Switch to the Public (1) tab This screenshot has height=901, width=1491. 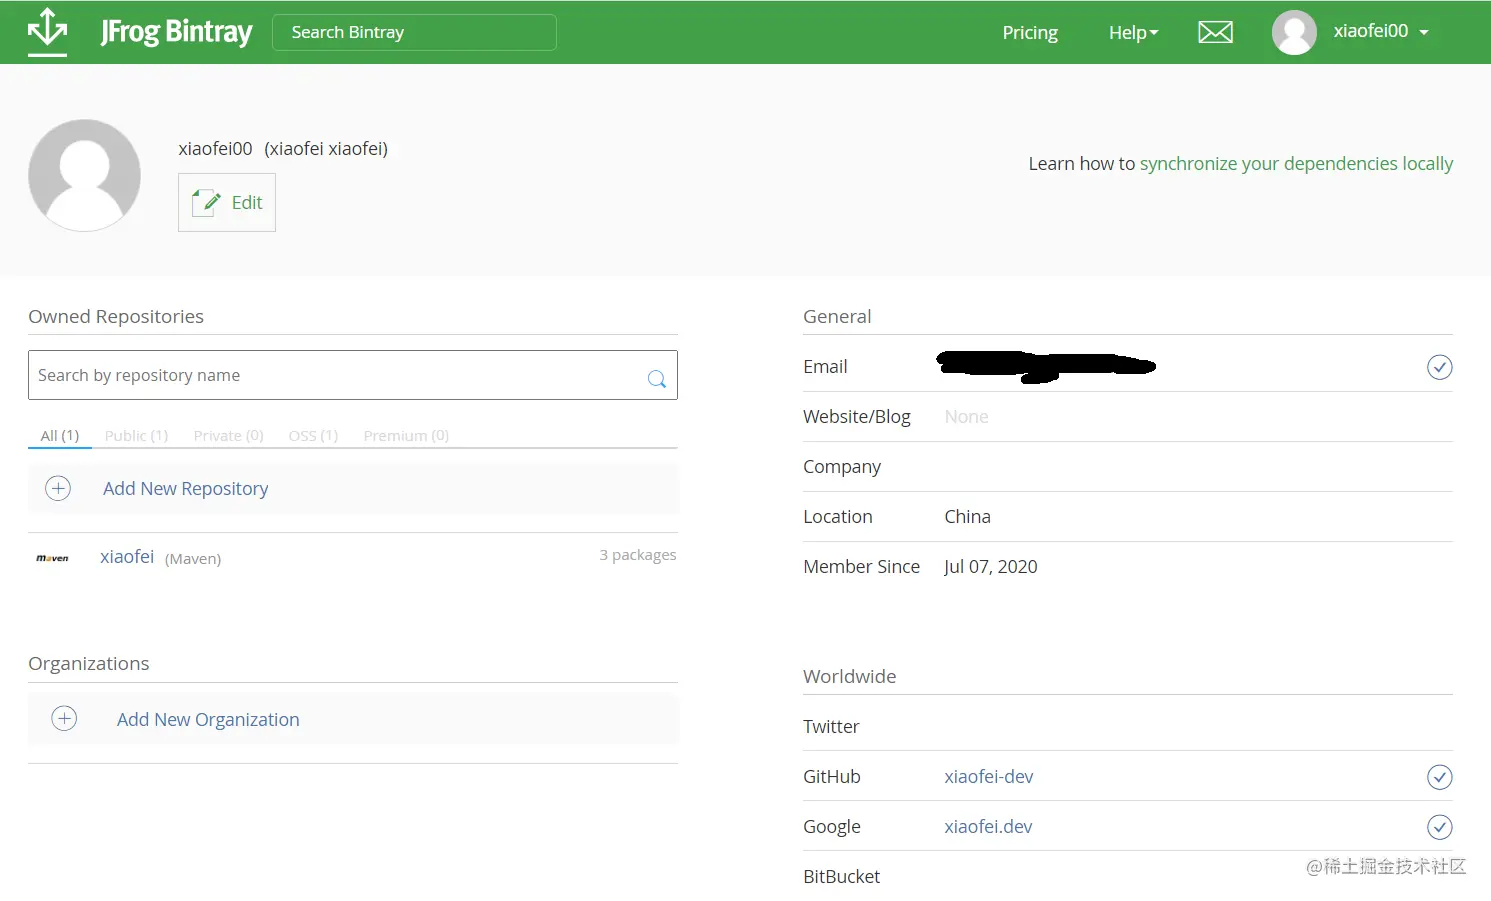point(136,435)
